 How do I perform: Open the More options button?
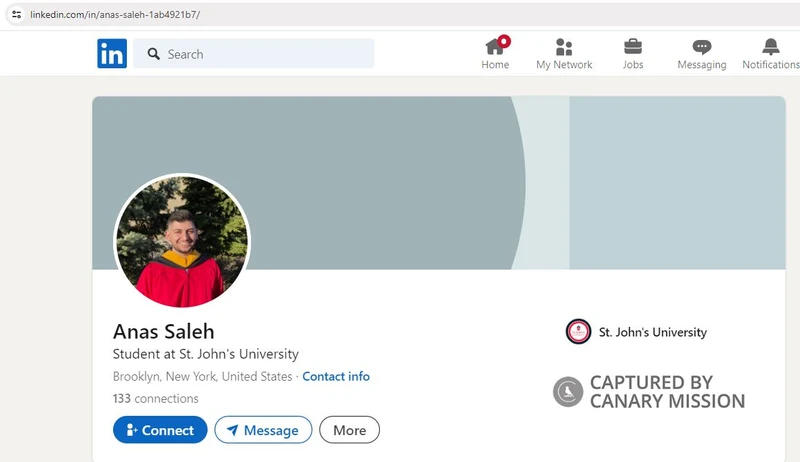pos(349,430)
